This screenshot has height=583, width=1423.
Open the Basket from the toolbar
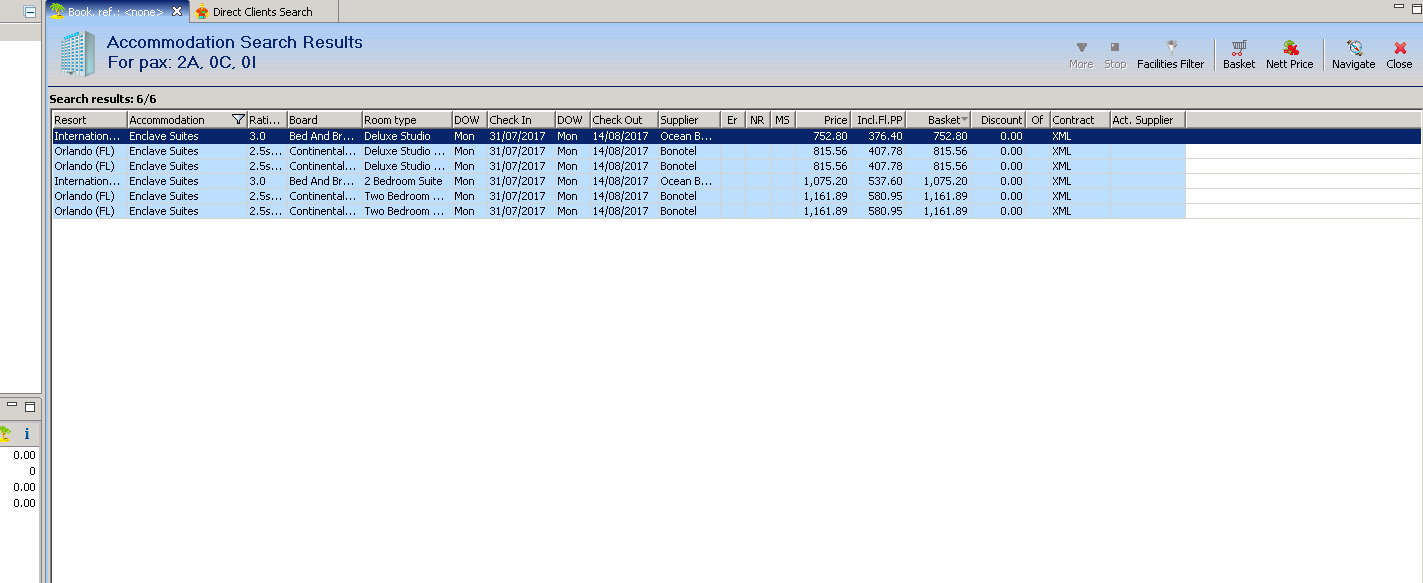tap(1239, 55)
